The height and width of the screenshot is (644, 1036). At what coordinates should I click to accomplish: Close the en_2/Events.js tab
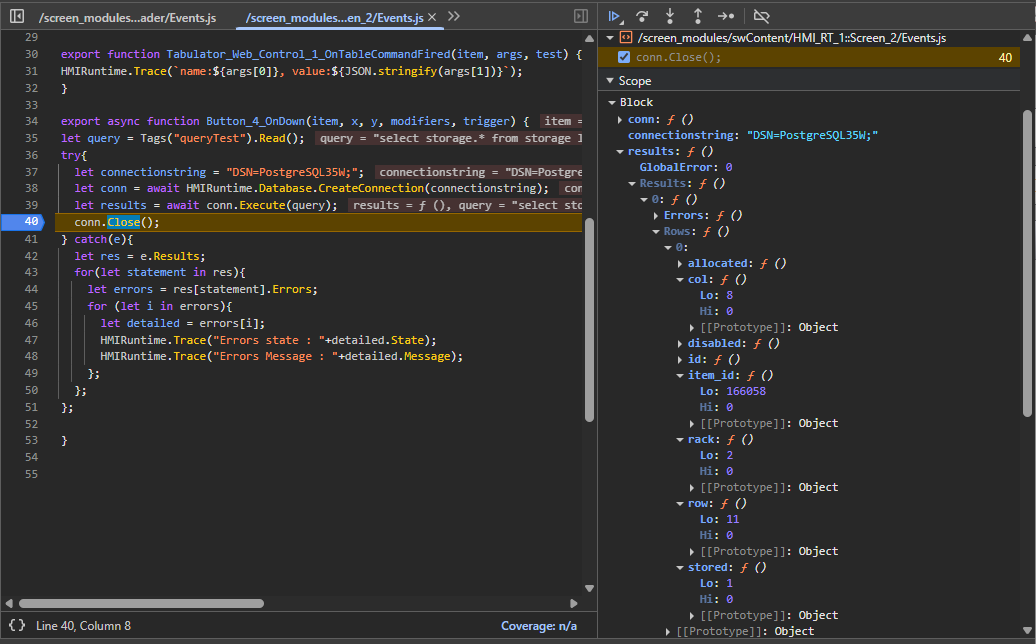433,17
